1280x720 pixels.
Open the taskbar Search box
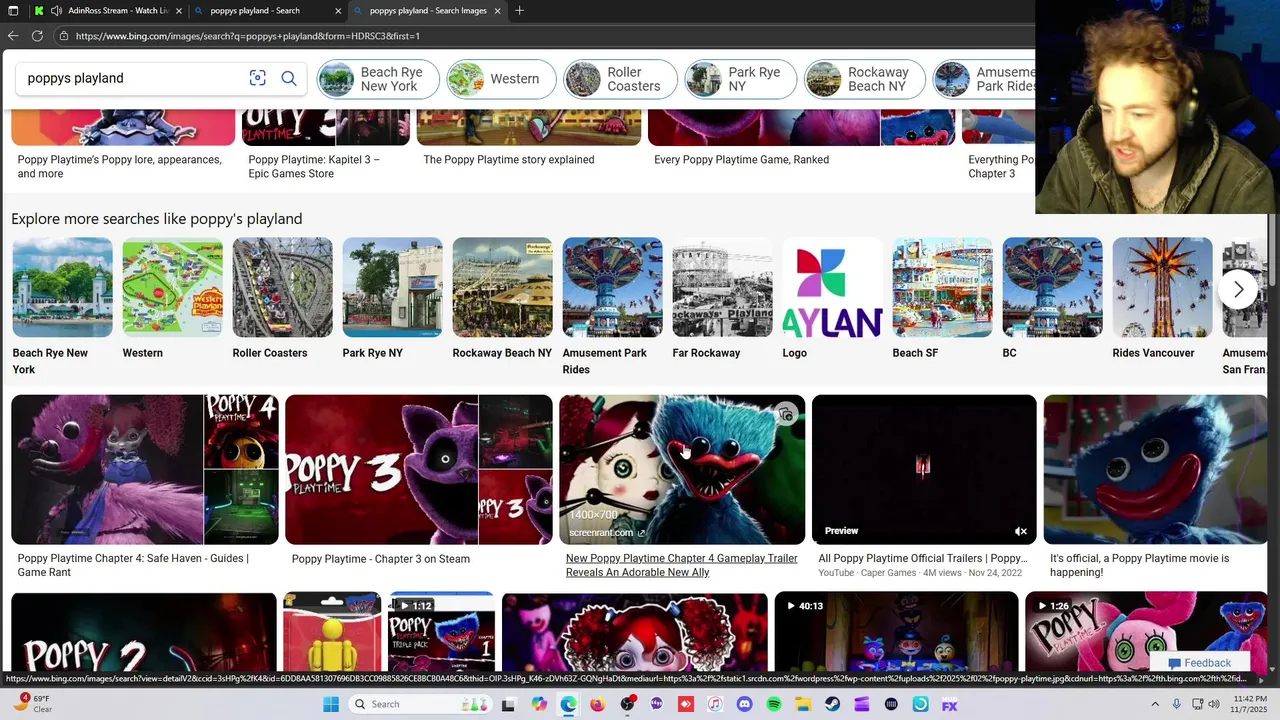419,704
